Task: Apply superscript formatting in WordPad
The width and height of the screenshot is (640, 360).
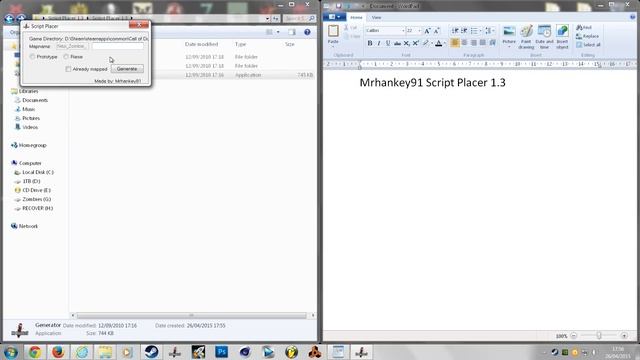Action: tap(416, 43)
